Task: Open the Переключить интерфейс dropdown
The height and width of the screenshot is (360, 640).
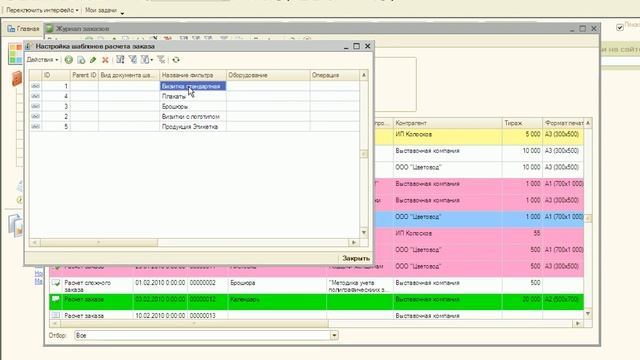Action: click(x=42, y=10)
